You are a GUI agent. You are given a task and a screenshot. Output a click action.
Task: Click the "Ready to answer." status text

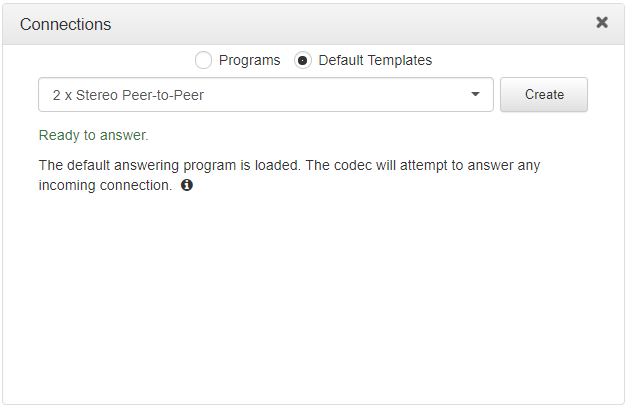[x=93, y=135]
